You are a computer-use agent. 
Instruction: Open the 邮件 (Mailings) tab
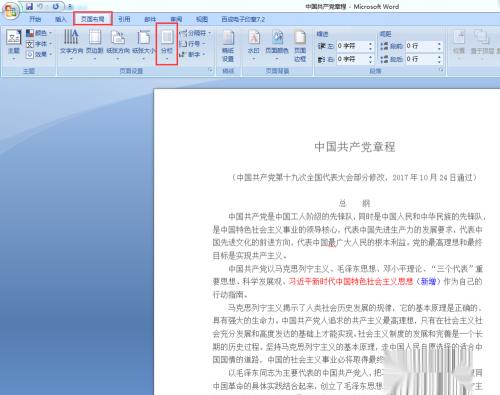[x=150, y=19]
